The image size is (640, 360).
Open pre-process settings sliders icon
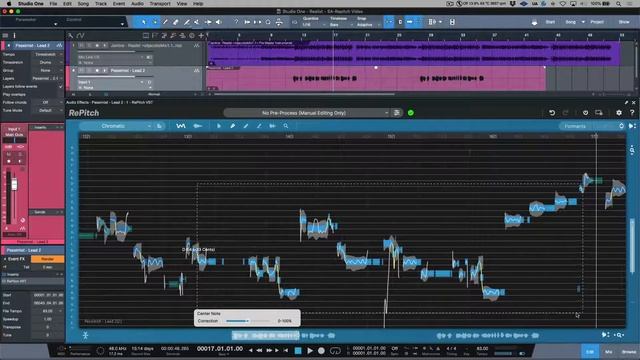coord(396,113)
